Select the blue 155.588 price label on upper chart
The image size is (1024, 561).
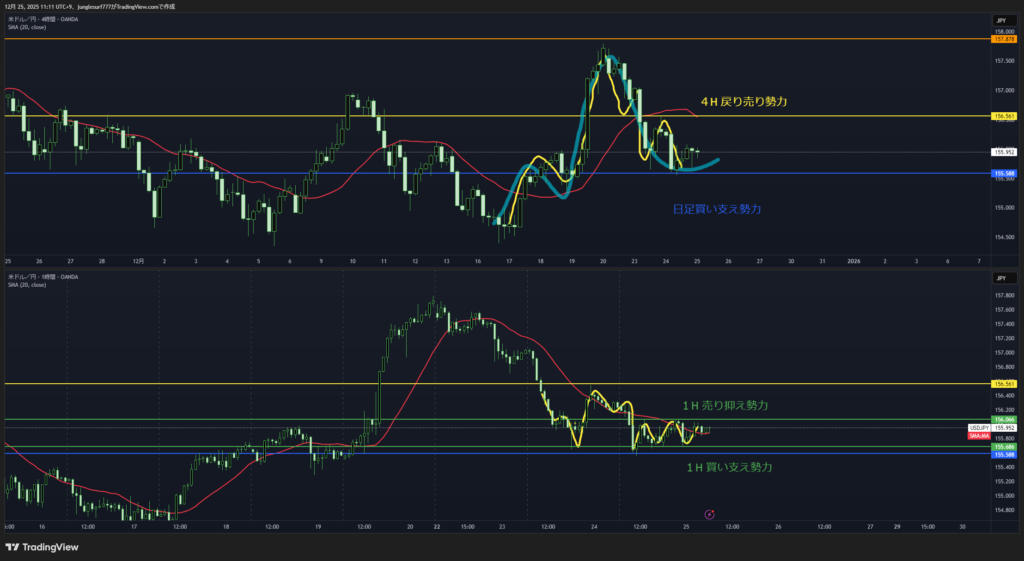click(x=1003, y=173)
